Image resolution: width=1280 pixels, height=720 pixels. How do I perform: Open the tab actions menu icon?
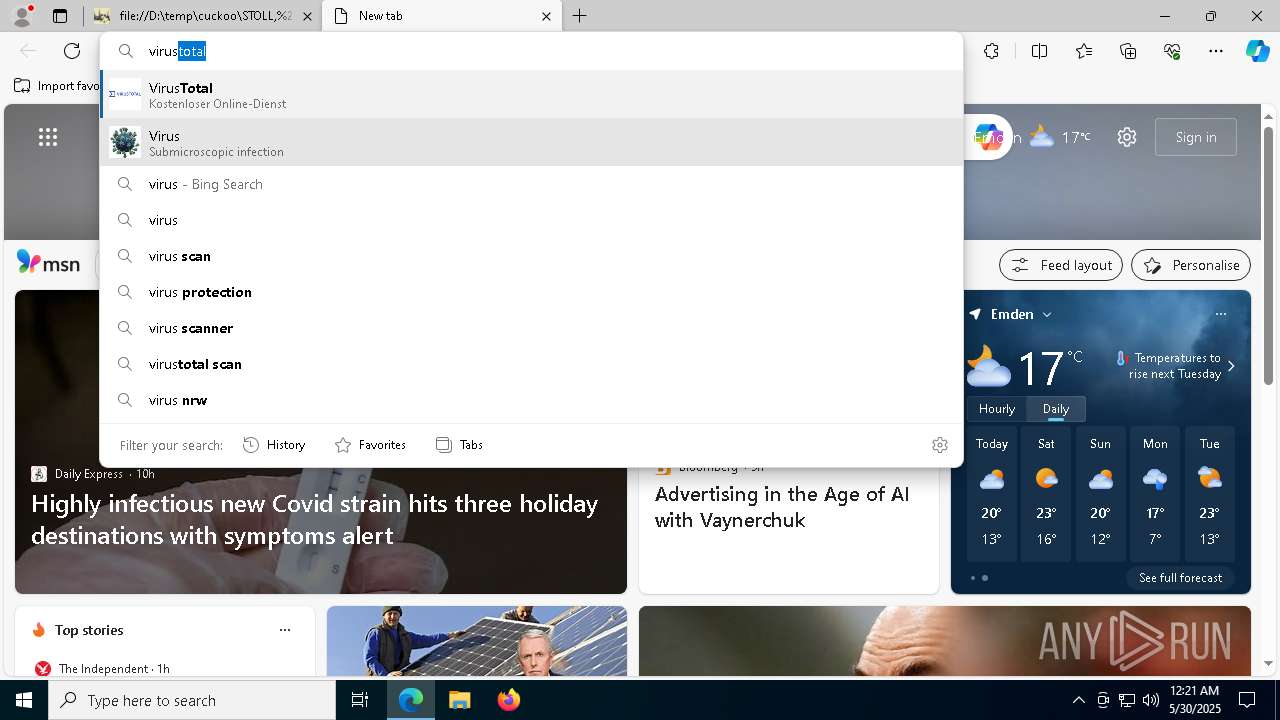[x=60, y=16]
